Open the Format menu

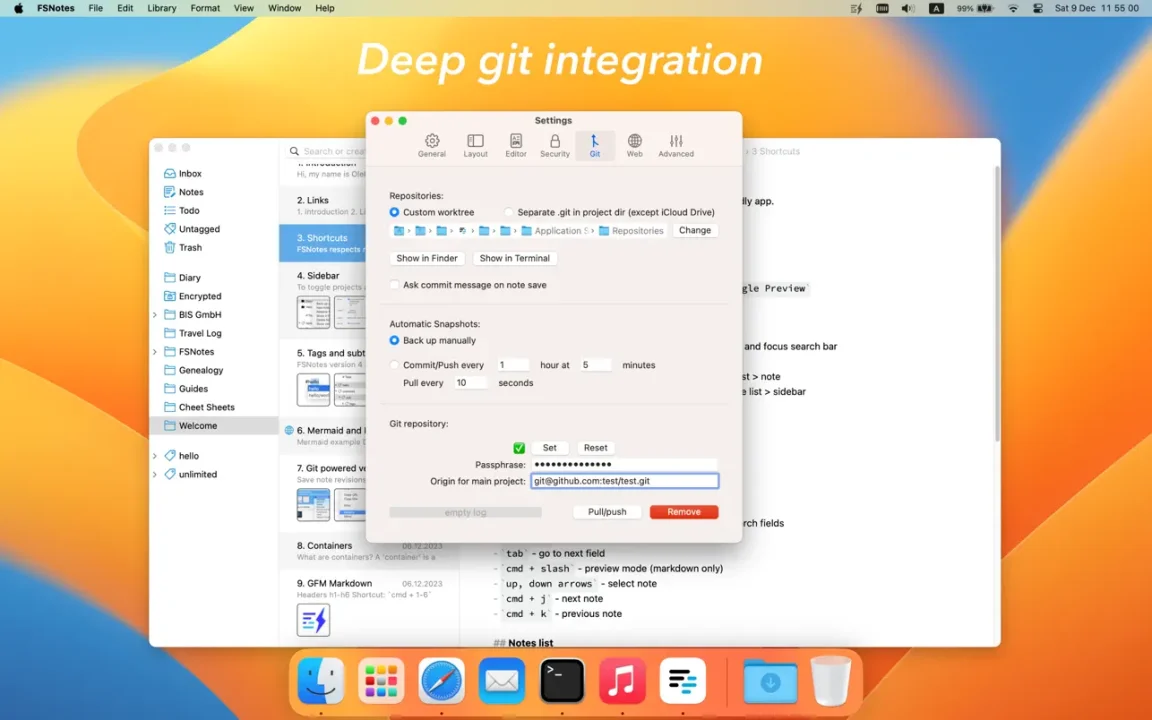click(x=205, y=8)
